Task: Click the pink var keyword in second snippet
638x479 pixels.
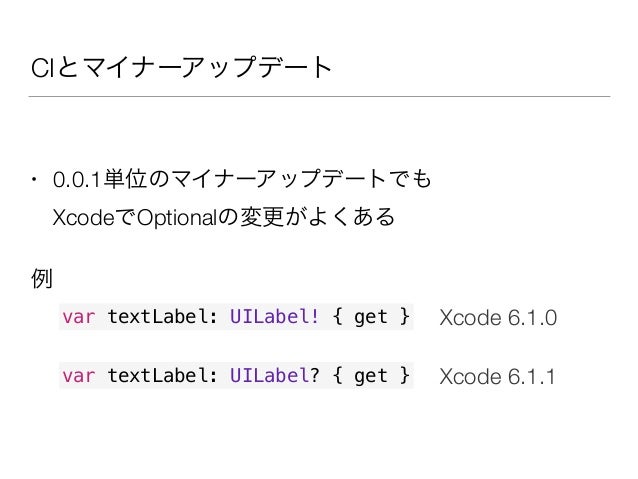Action: (79, 376)
